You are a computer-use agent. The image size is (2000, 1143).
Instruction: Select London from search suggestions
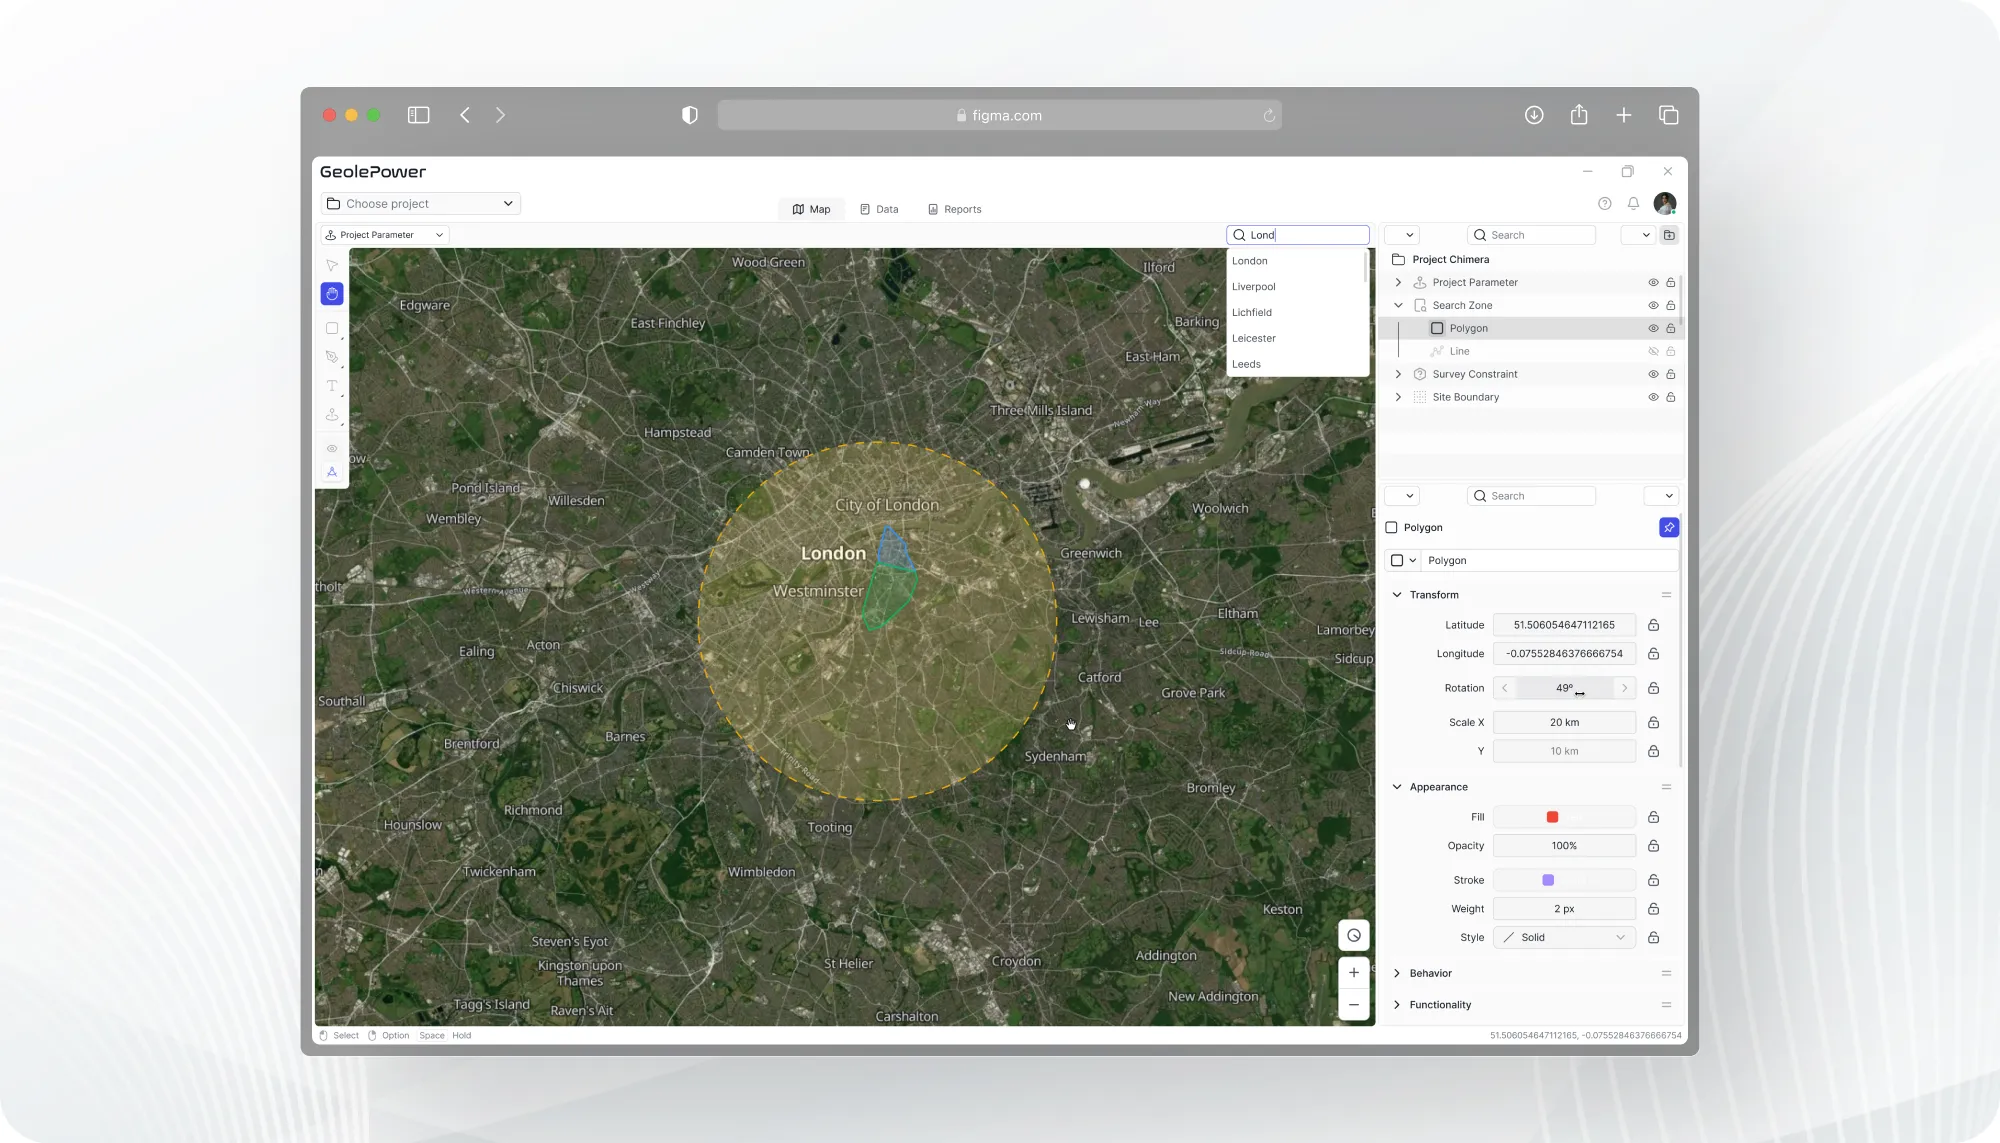1250,261
